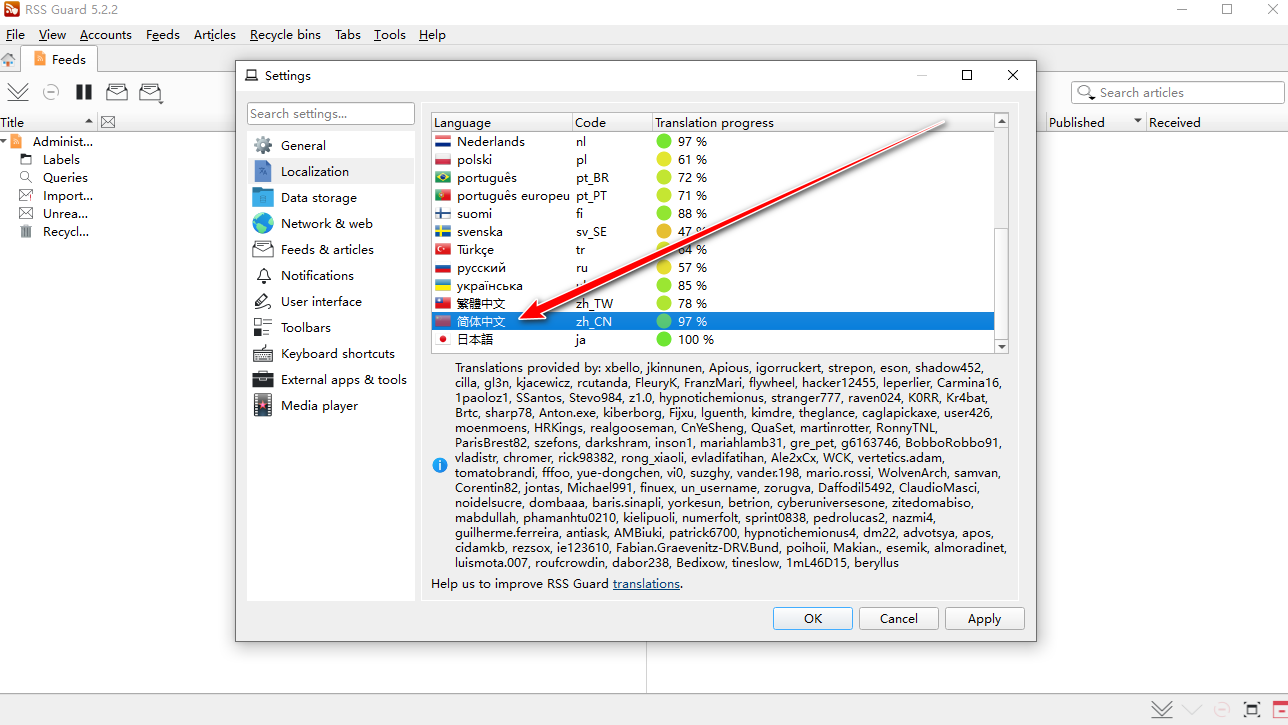Open the Media player settings category
Viewport: 1288px width, 725px height.
pyautogui.click(x=331, y=405)
